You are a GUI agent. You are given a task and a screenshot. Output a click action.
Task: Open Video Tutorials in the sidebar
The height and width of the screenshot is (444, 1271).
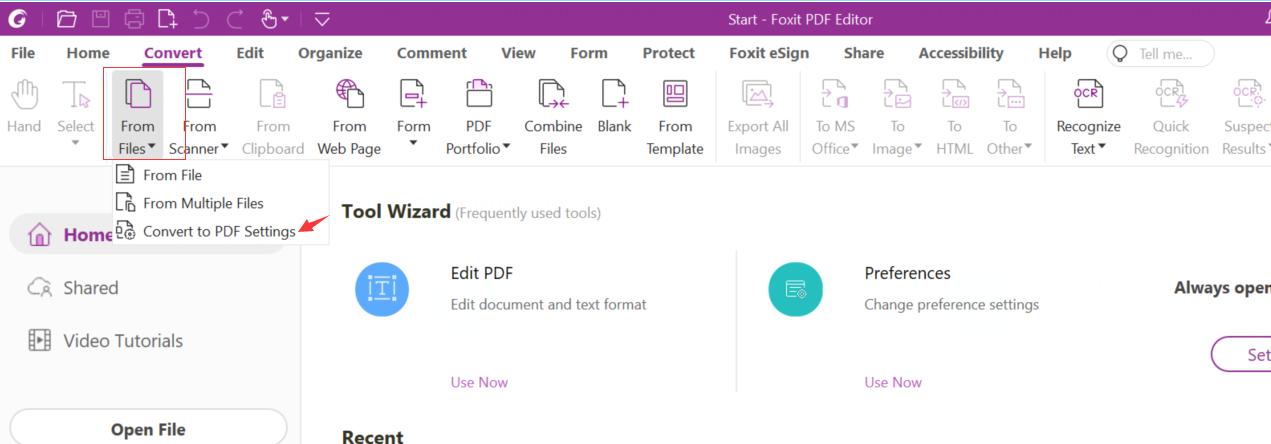(123, 341)
